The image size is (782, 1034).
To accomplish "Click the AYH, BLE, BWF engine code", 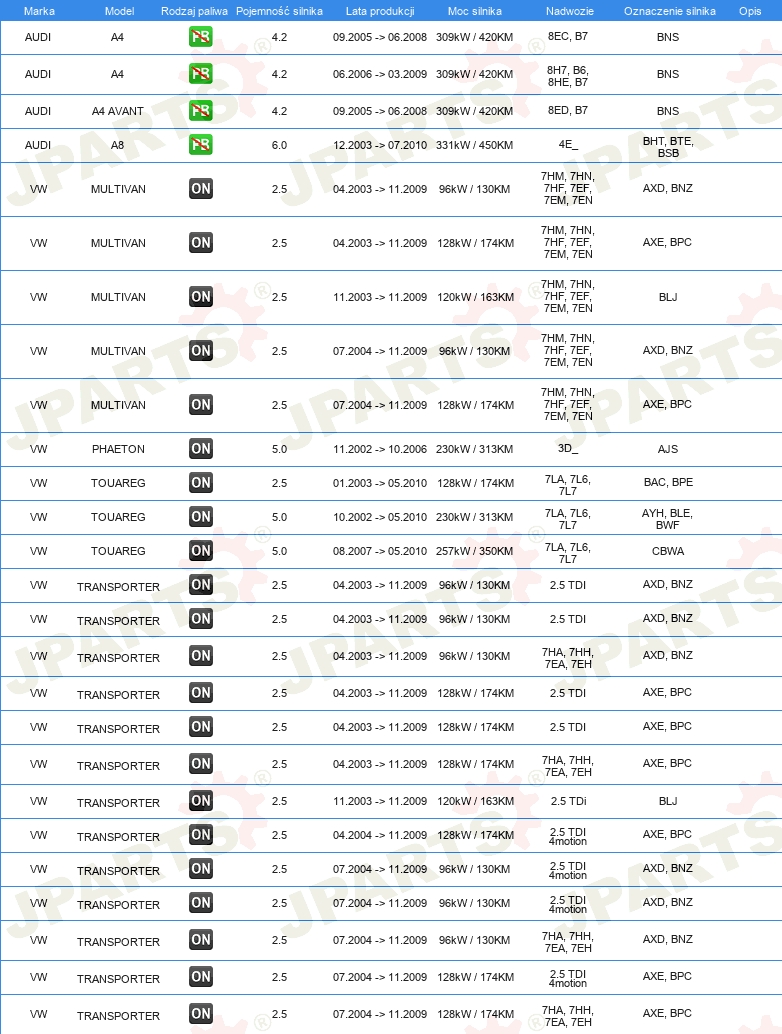I will (x=667, y=519).
